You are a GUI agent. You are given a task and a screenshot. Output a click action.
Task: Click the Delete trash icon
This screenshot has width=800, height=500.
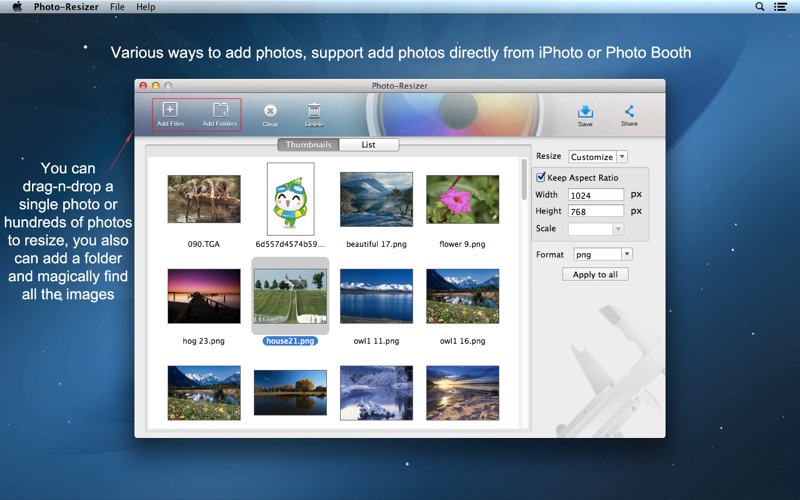tap(314, 112)
